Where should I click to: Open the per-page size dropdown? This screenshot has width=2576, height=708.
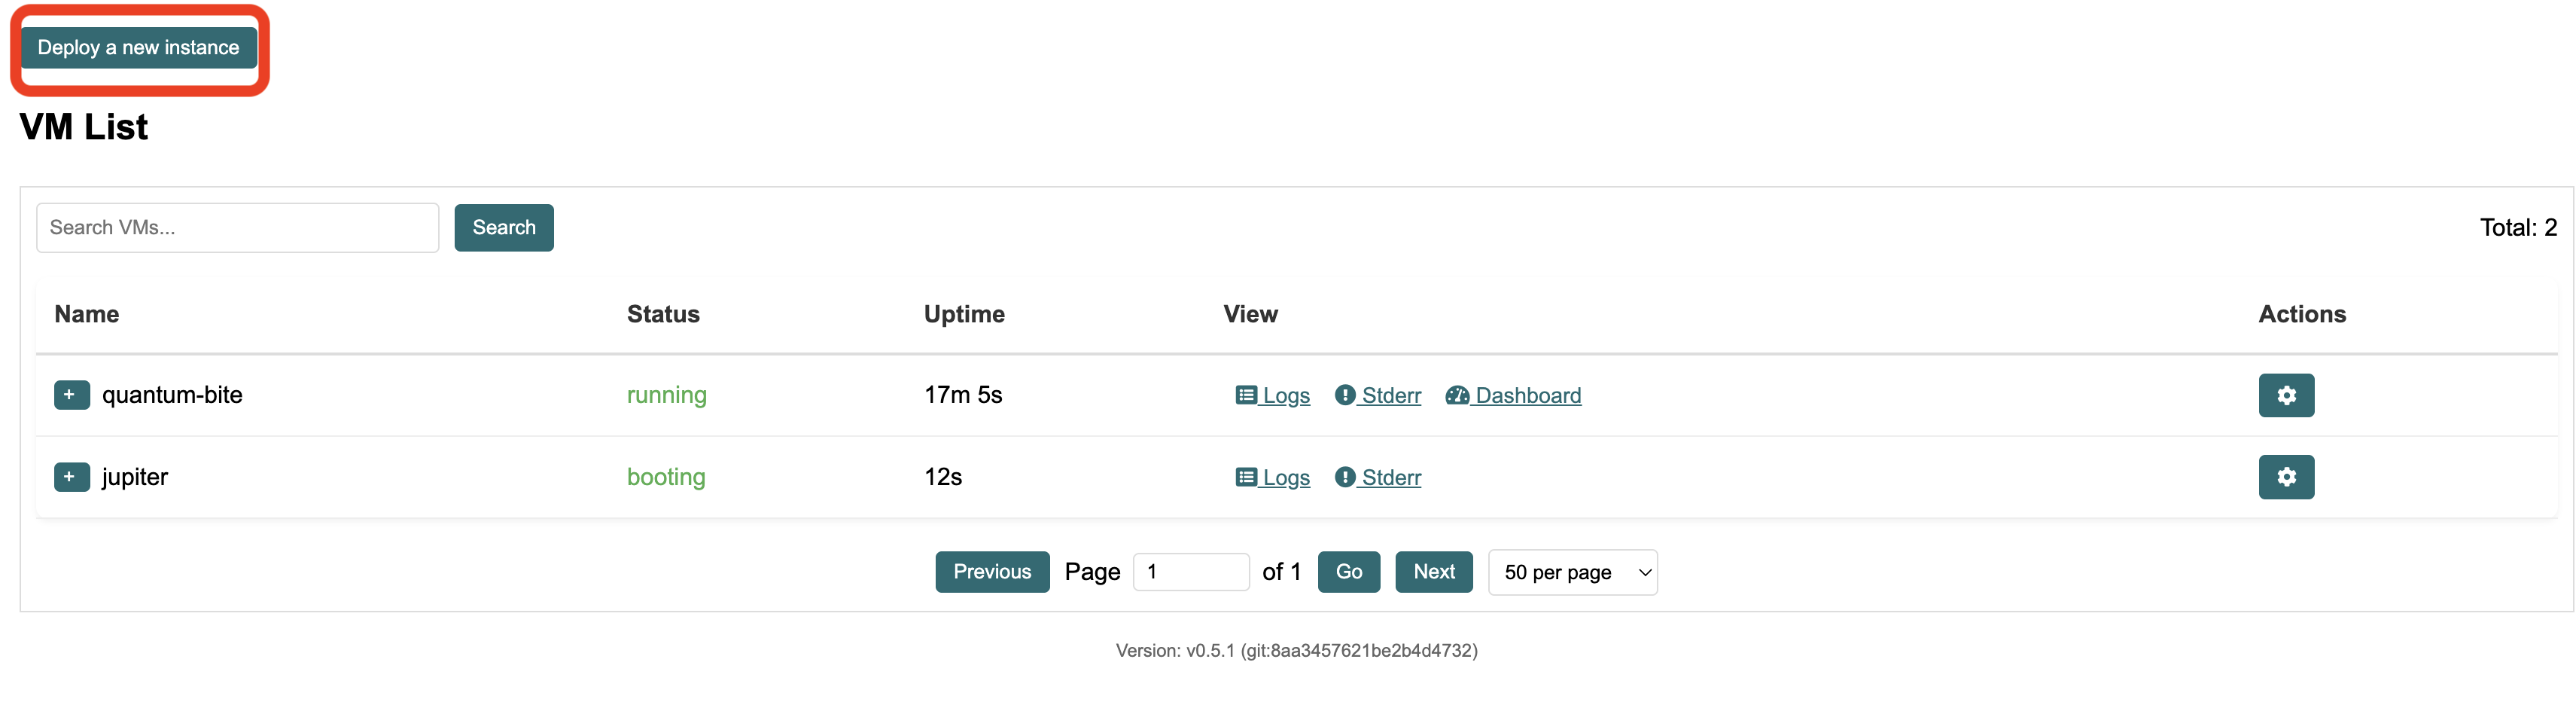pyautogui.click(x=1572, y=572)
